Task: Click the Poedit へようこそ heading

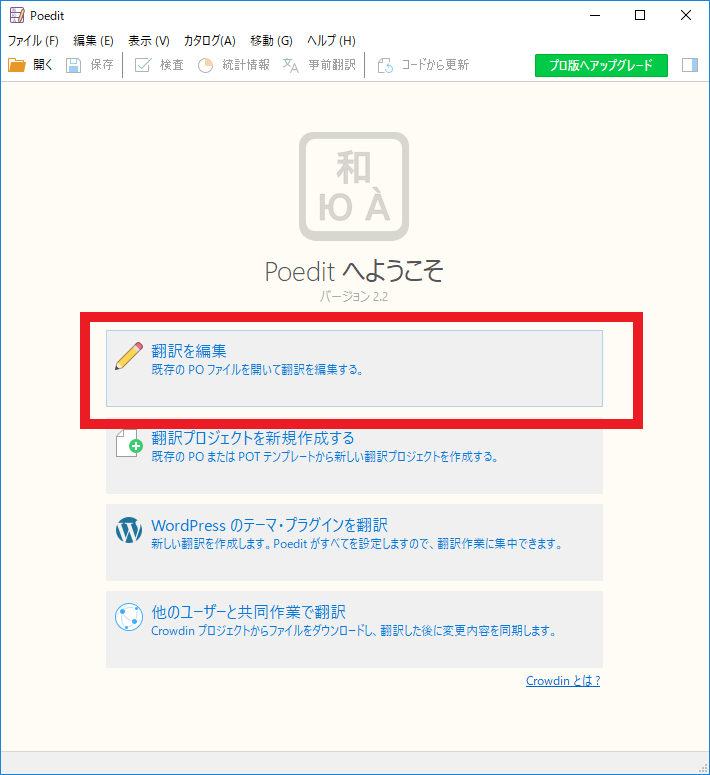Action: click(x=354, y=271)
